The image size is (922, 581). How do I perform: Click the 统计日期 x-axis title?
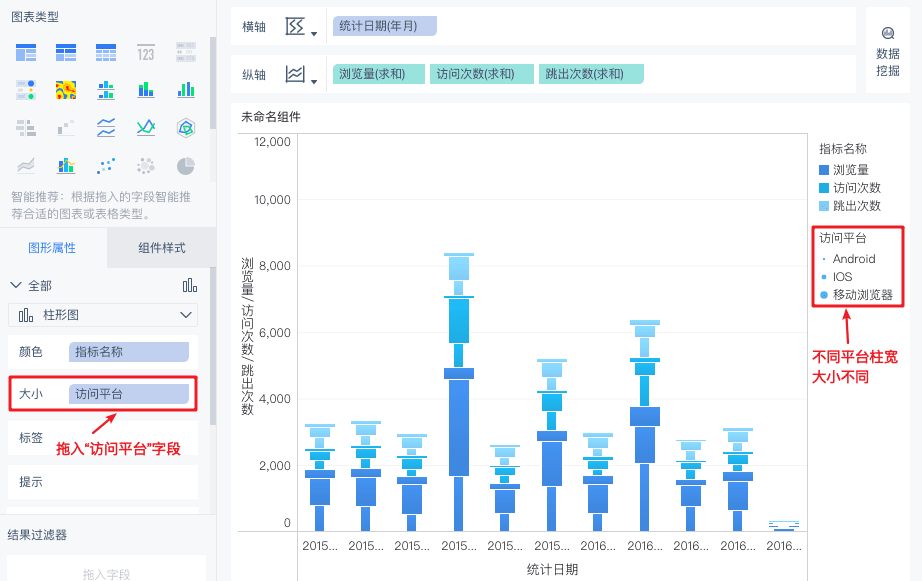pyautogui.click(x=552, y=569)
